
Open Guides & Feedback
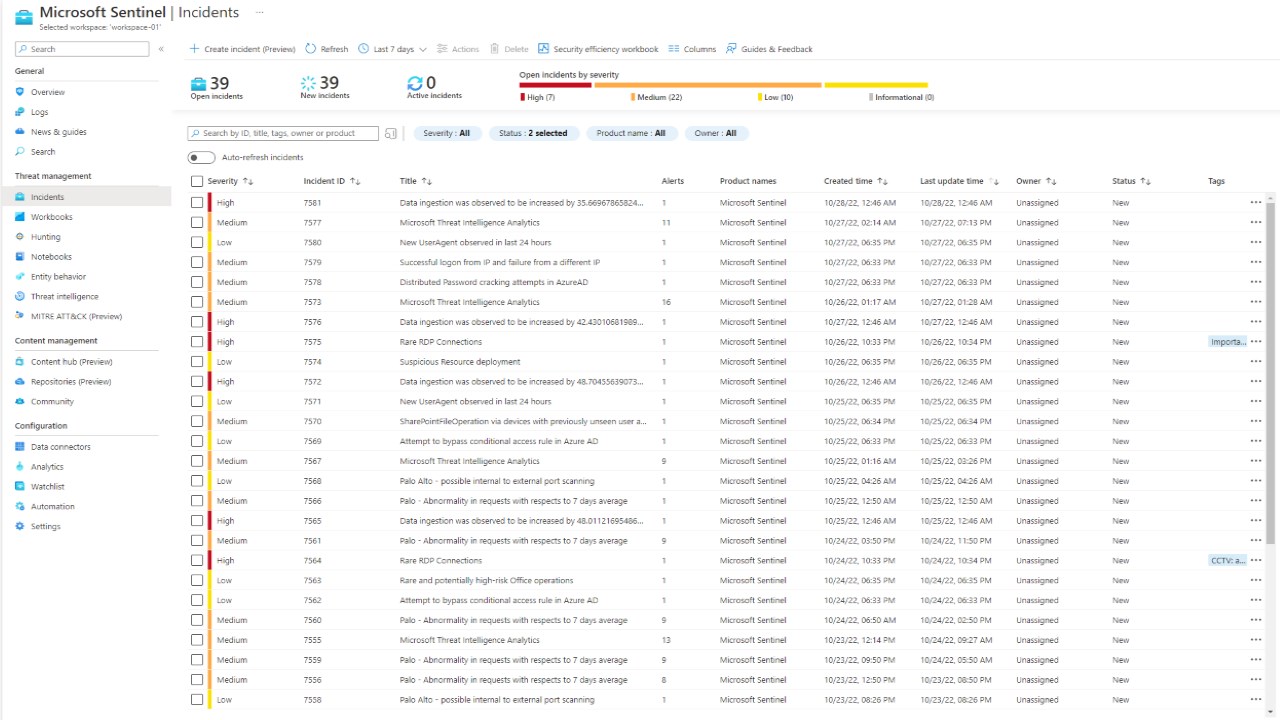coord(769,49)
